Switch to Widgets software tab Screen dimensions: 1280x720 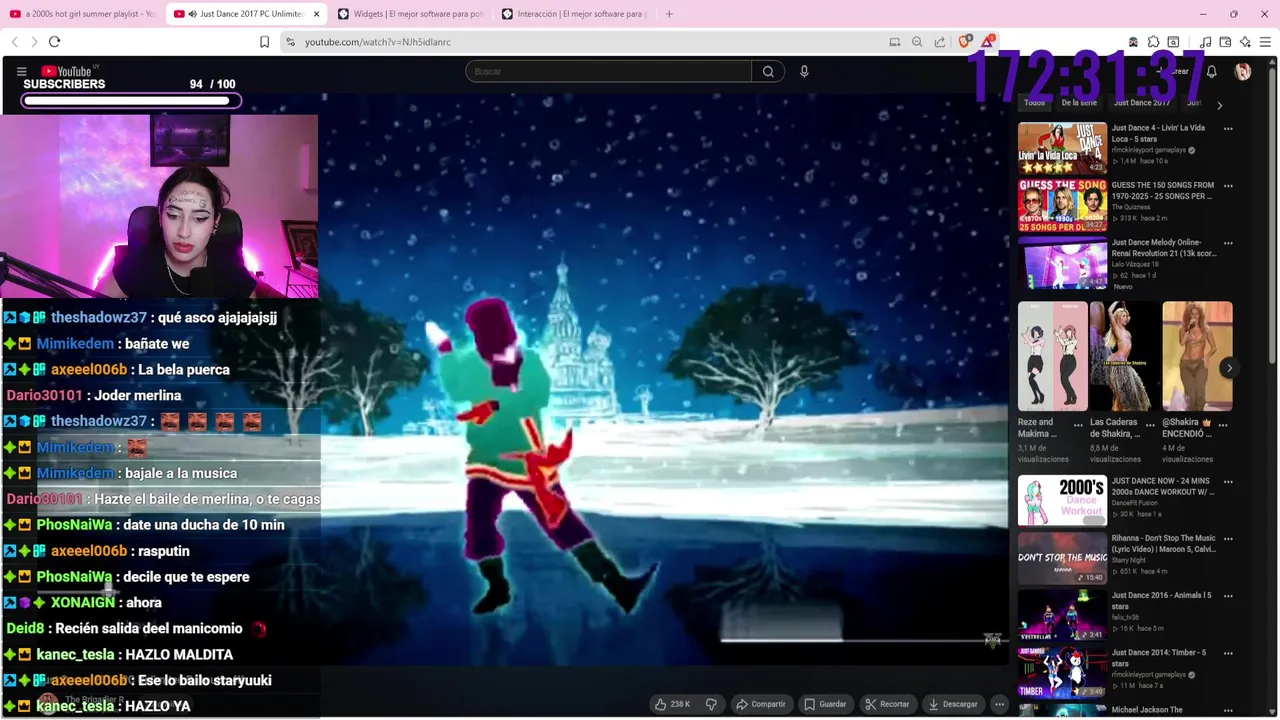coord(410,14)
